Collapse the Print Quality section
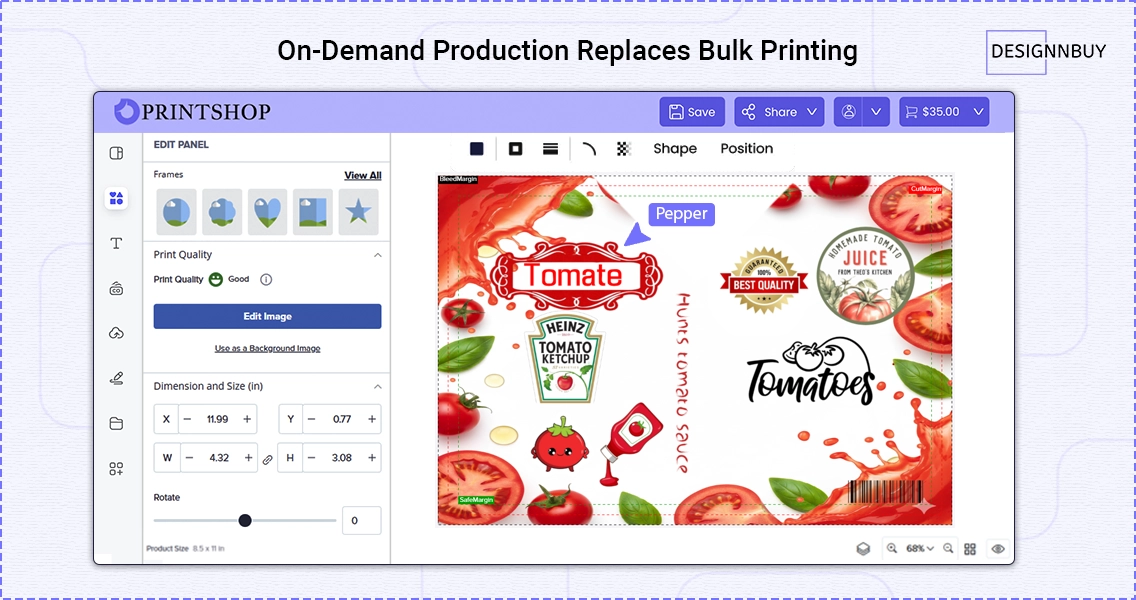This screenshot has height=600, width=1136. click(377, 255)
